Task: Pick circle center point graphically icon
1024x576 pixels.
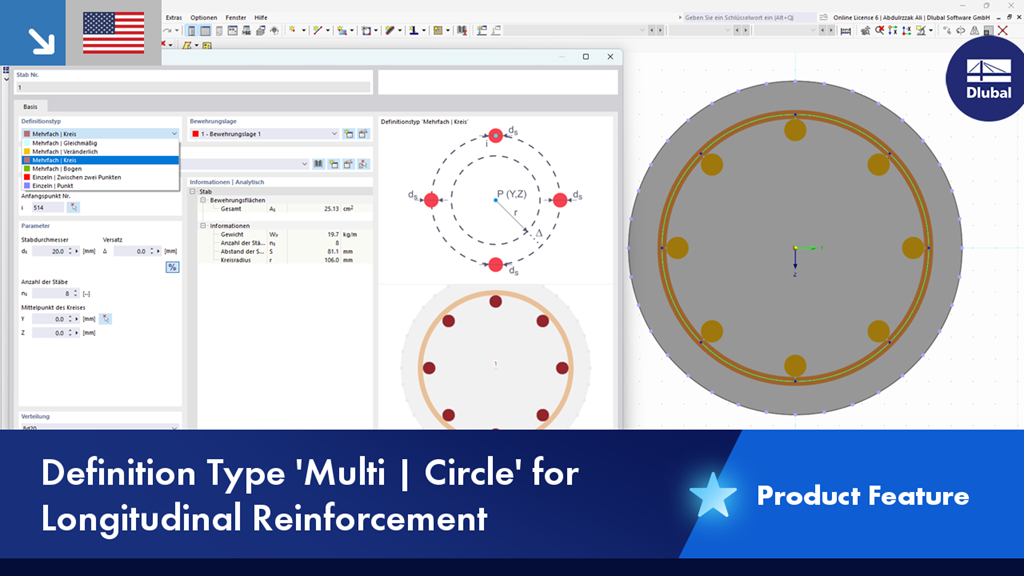Action: click(105, 319)
